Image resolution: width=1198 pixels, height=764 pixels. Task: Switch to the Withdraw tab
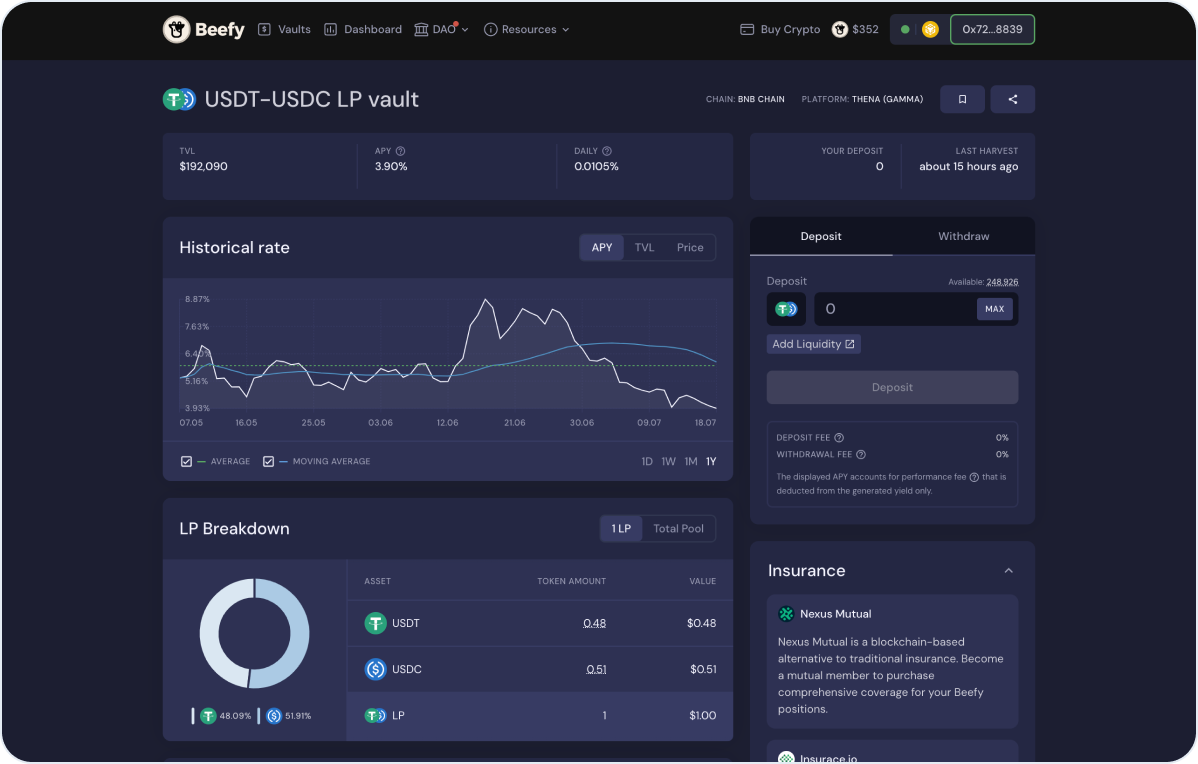point(963,237)
